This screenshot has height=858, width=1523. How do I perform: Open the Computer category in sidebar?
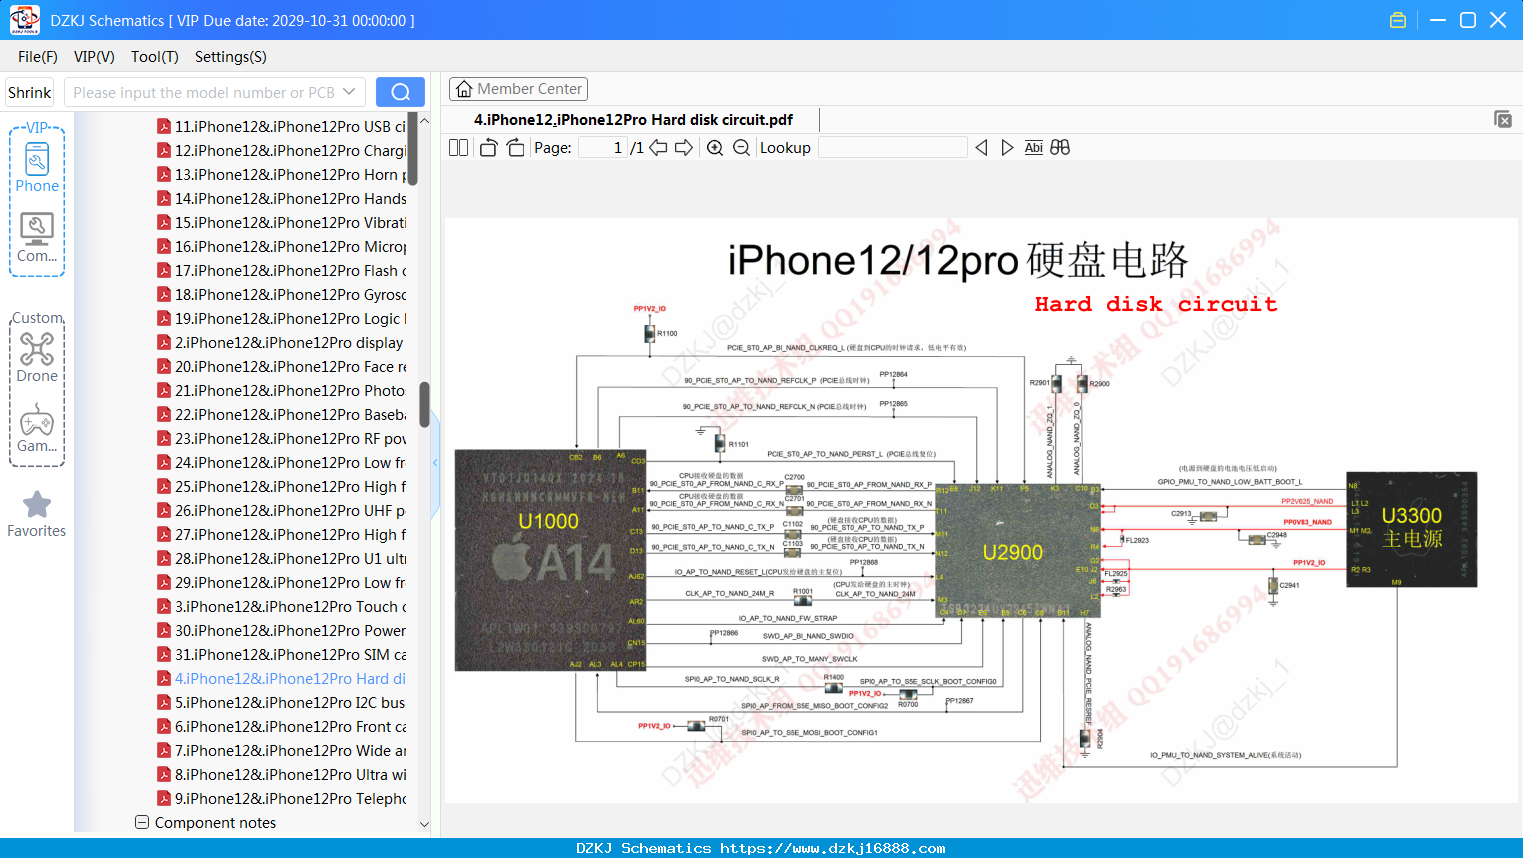tap(37, 238)
